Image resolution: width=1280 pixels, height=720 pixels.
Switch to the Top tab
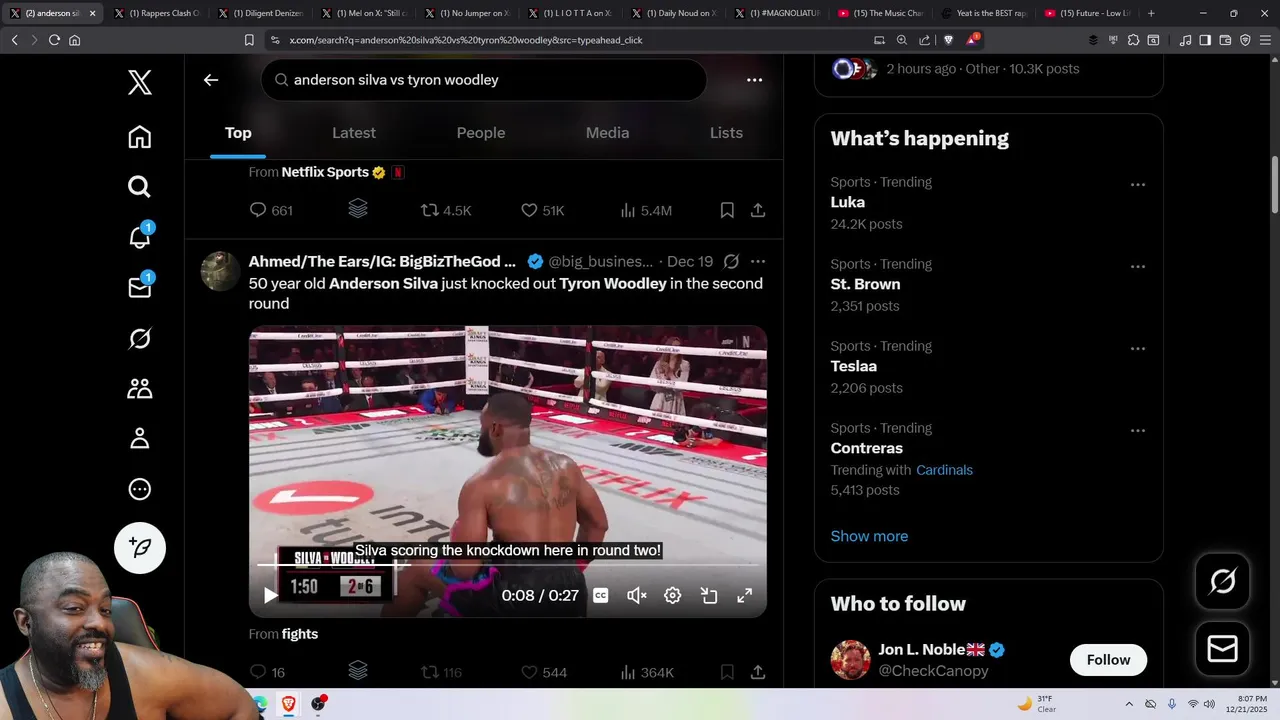coord(238,133)
